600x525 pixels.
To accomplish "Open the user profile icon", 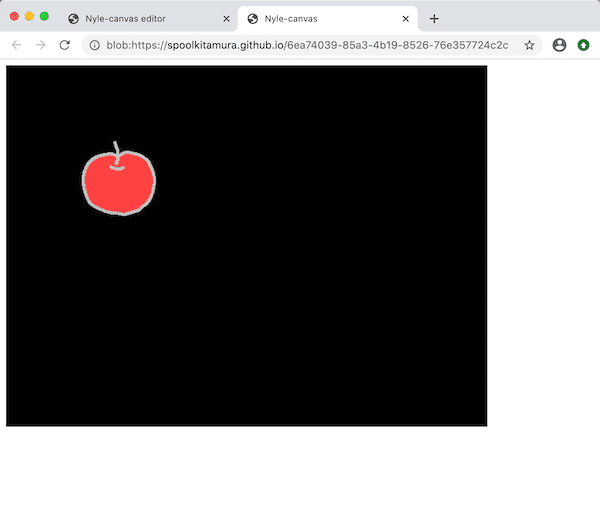I will [559, 45].
